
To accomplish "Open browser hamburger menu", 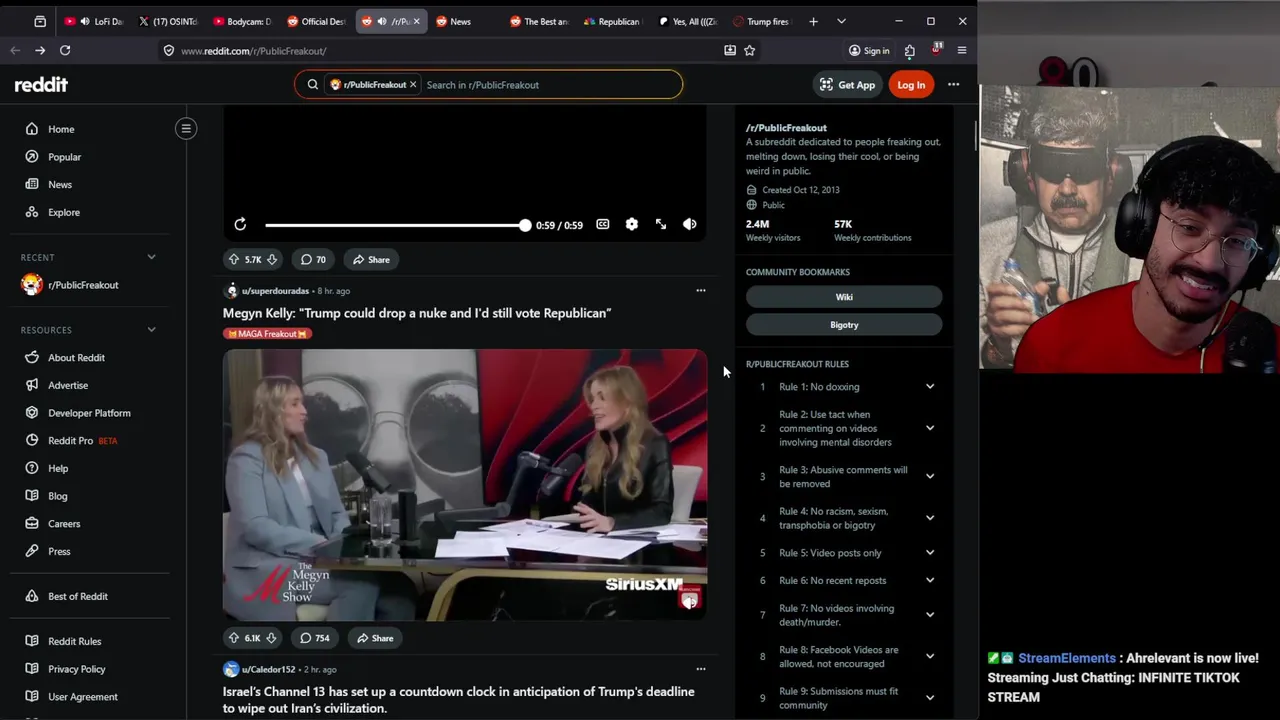I will click(961, 50).
